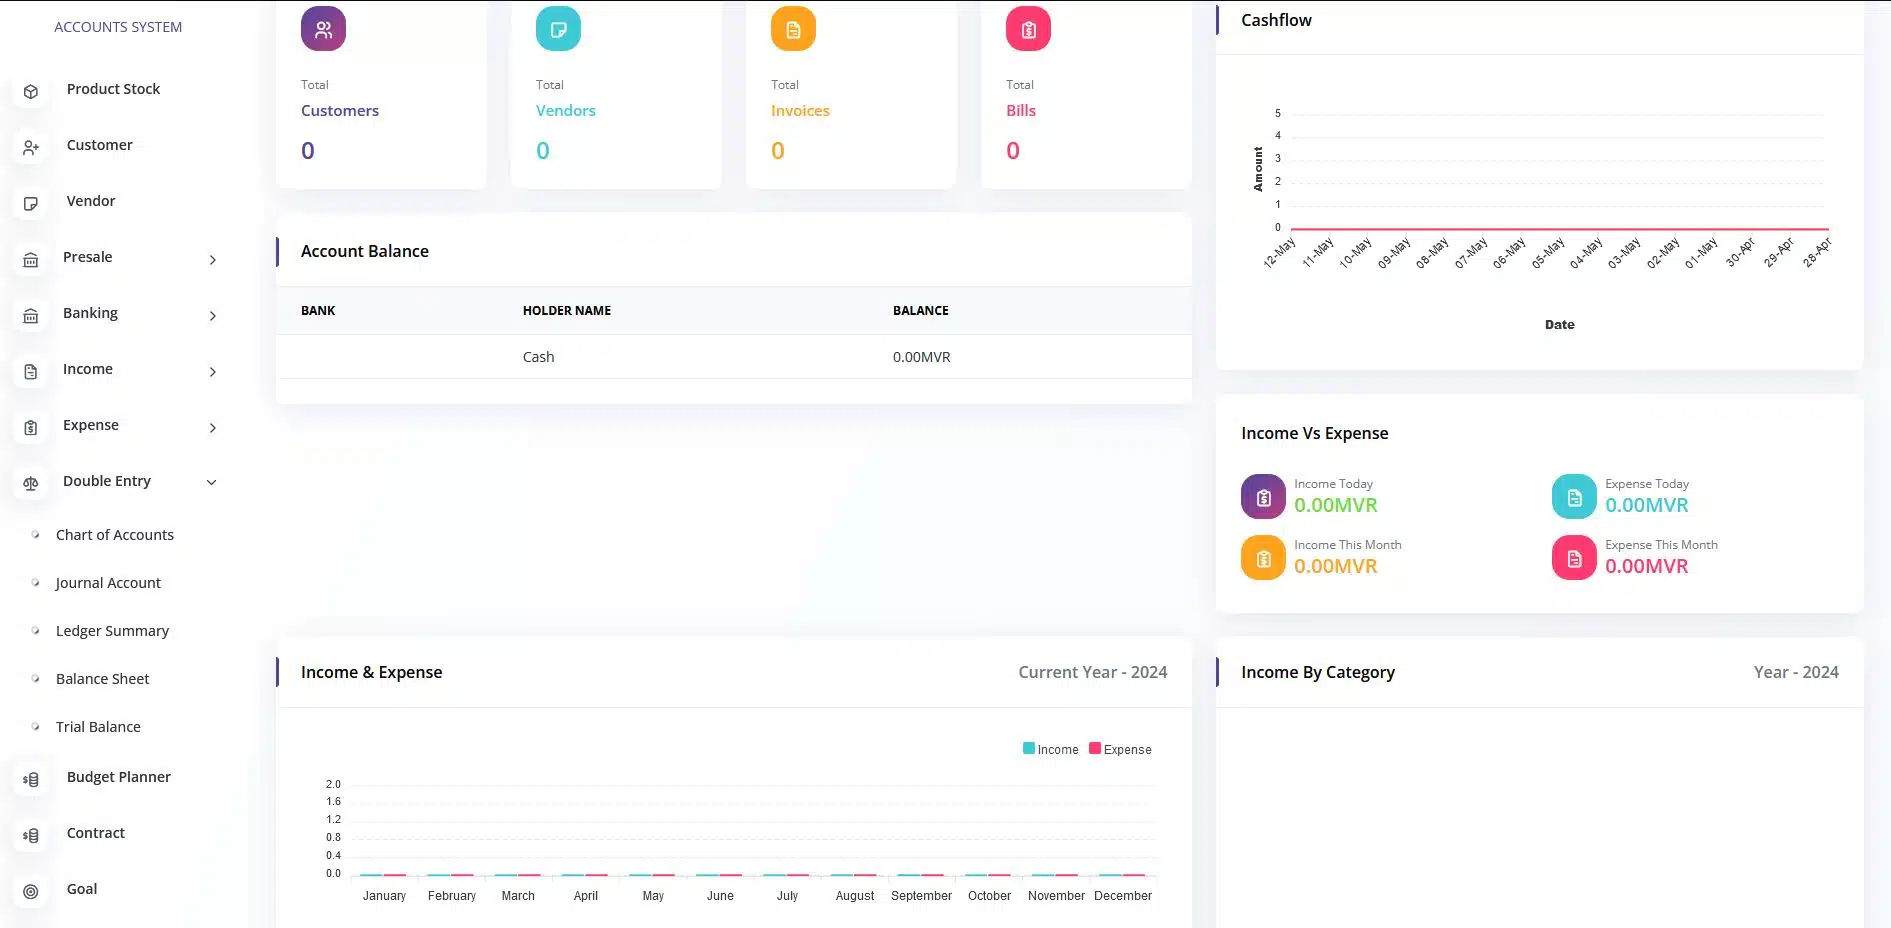Viewport: 1891px width, 928px height.
Task: Click the Current Year - 2024 label
Action: [x=1092, y=673]
